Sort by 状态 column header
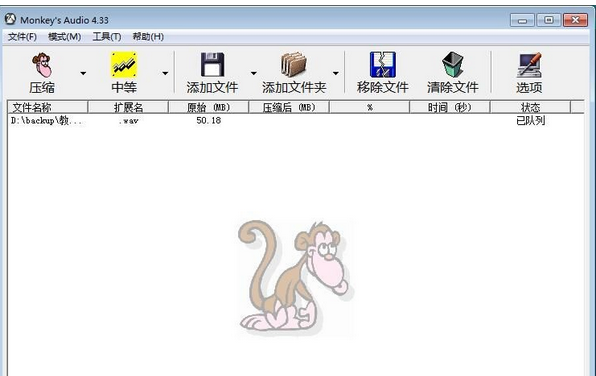This screenshot has width=596, height=376. coord(530,108)
